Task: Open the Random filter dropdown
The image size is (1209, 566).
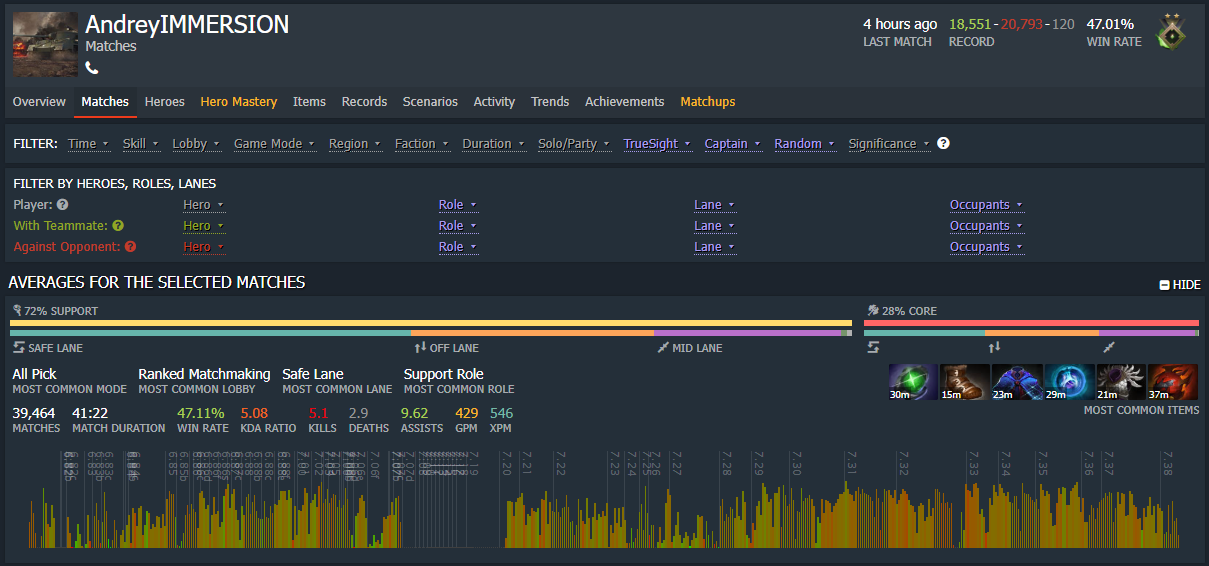Action: tap(804, 143)
